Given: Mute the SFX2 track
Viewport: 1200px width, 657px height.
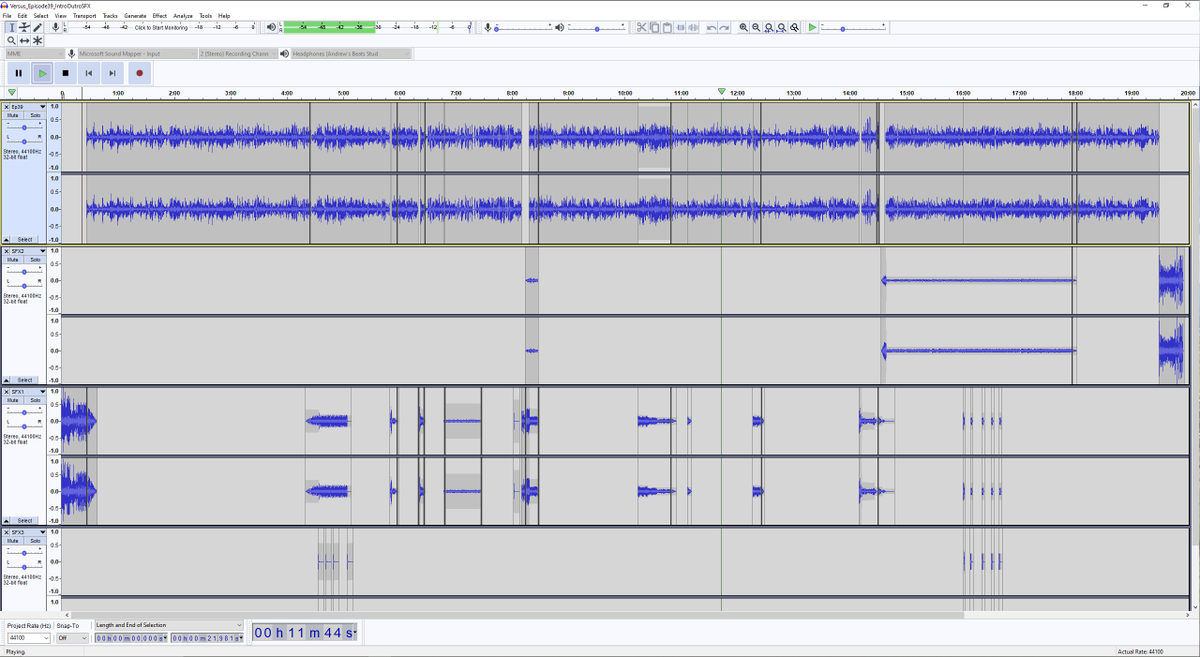Looking at the screenshot, I should (13, 259).
